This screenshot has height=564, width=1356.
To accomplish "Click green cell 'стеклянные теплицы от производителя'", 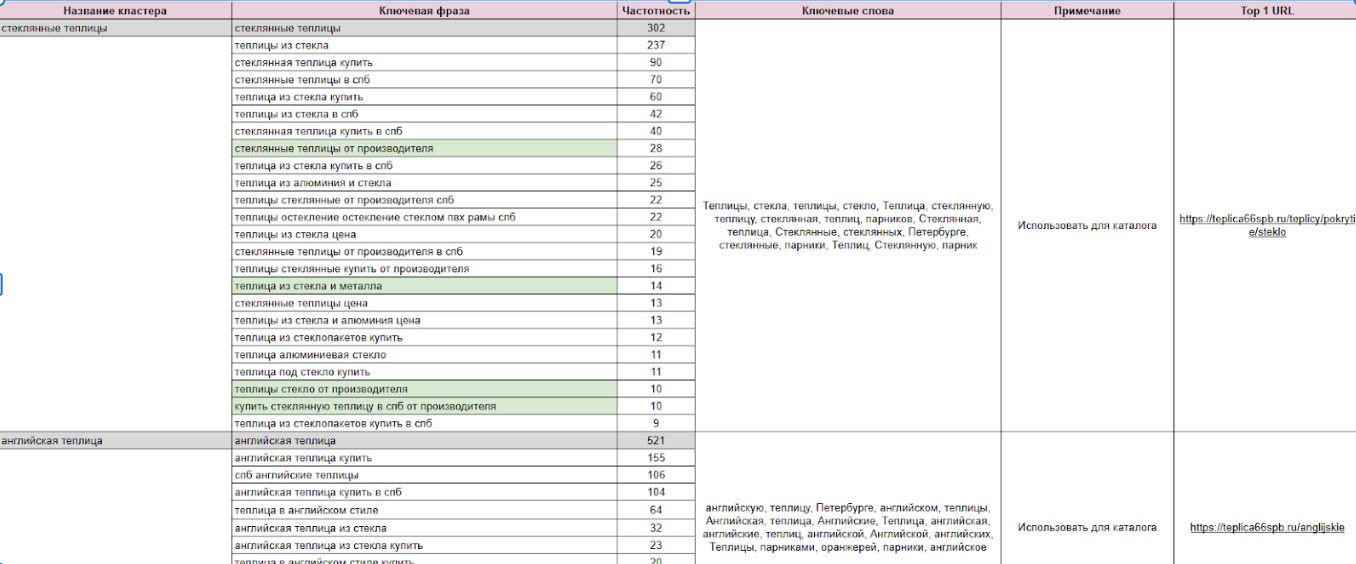I will [424, 148].
